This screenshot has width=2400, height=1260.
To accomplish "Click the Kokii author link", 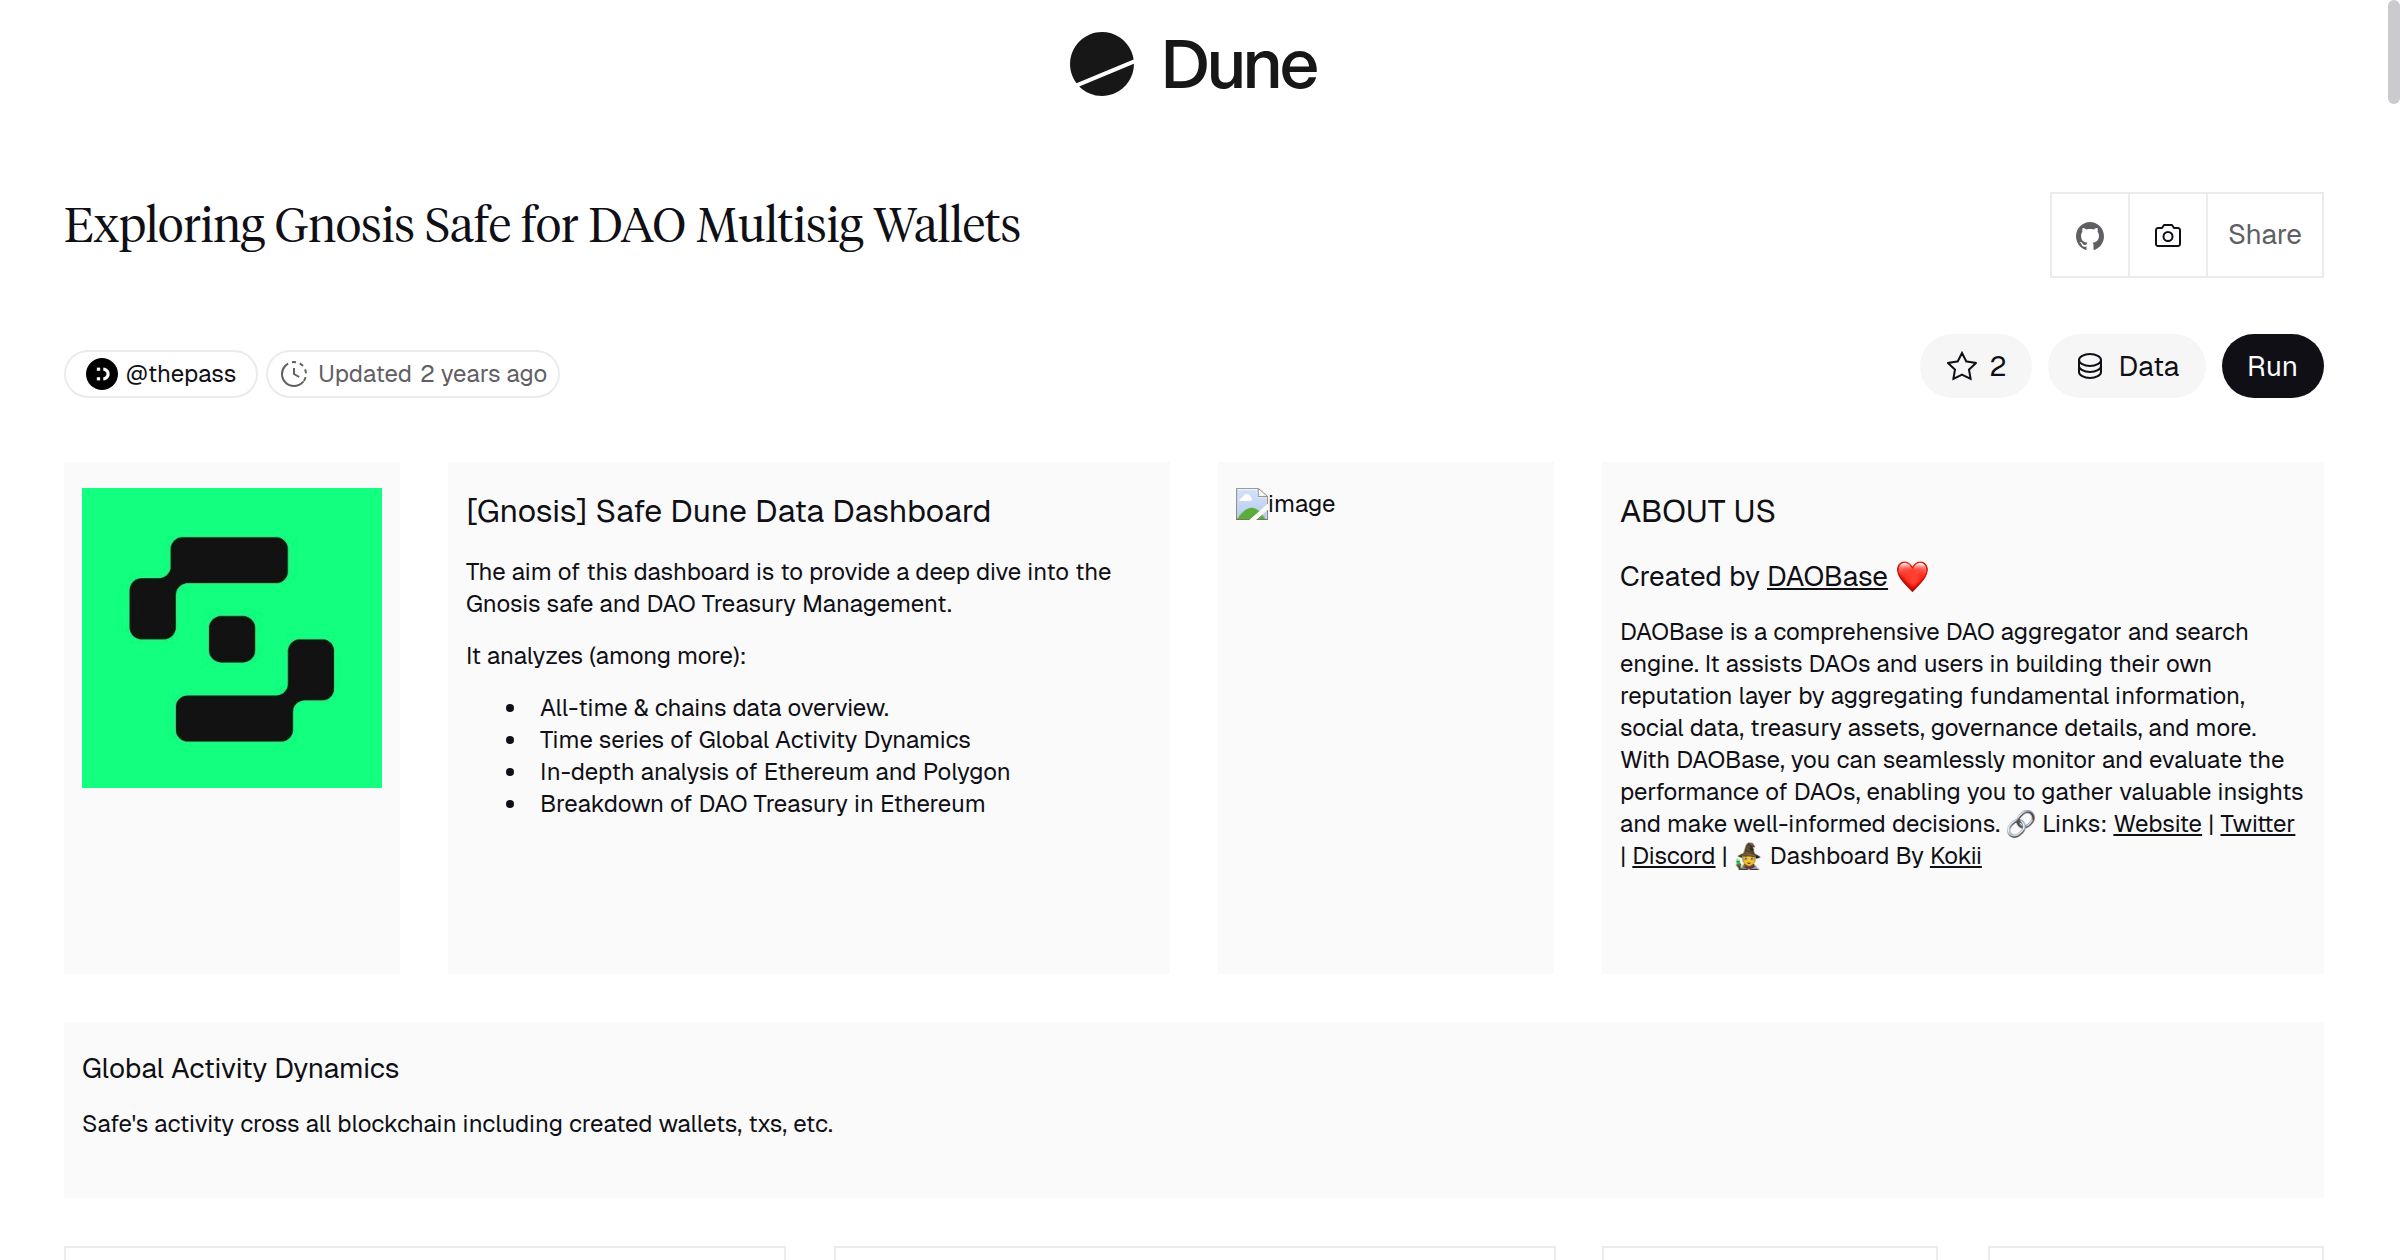I will (x=1956, y=856).
